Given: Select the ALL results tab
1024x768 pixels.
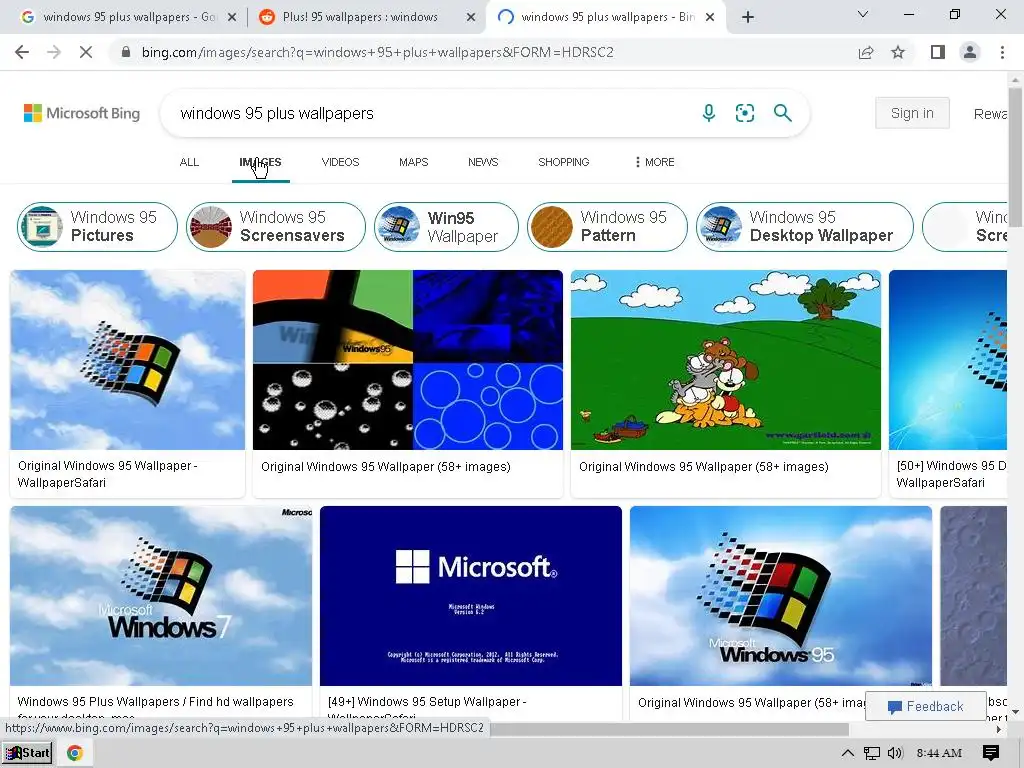Looking at the screenshot, I should tap(189, 162).
